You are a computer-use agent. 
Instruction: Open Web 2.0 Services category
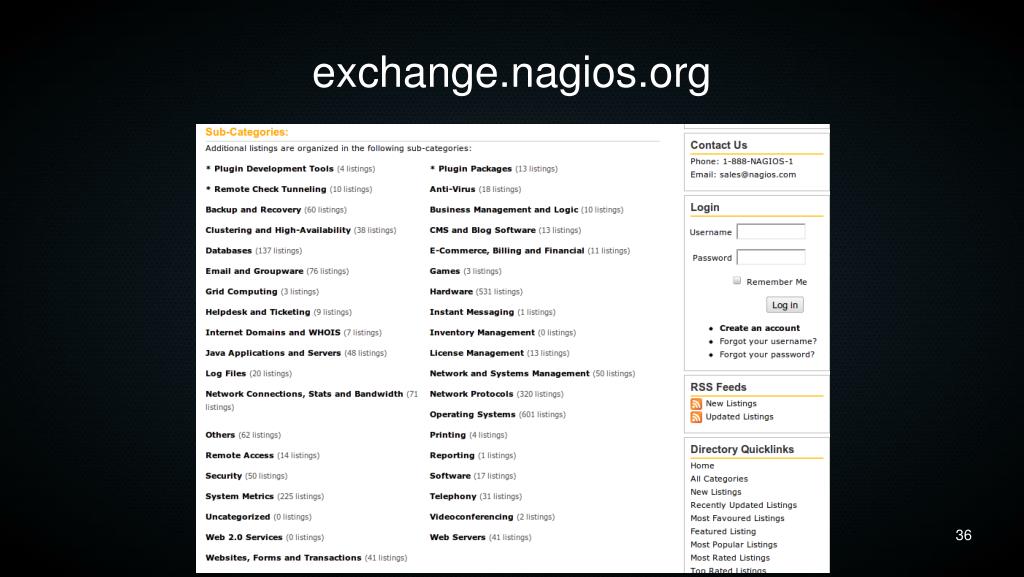click(x=244, y=537)
